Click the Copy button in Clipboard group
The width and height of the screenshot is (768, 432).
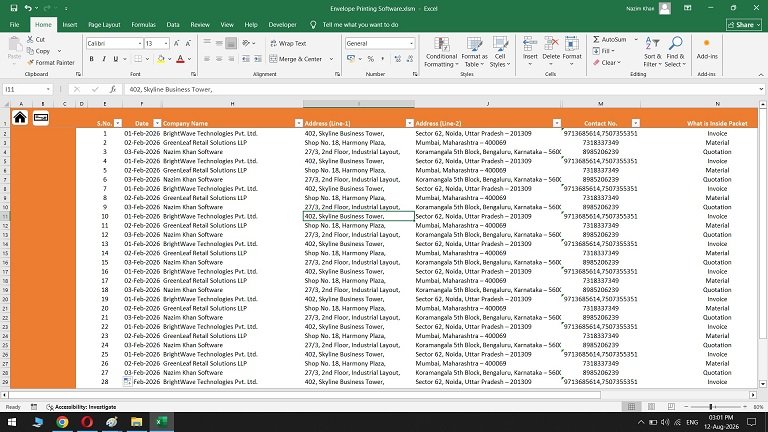(39, 51)
